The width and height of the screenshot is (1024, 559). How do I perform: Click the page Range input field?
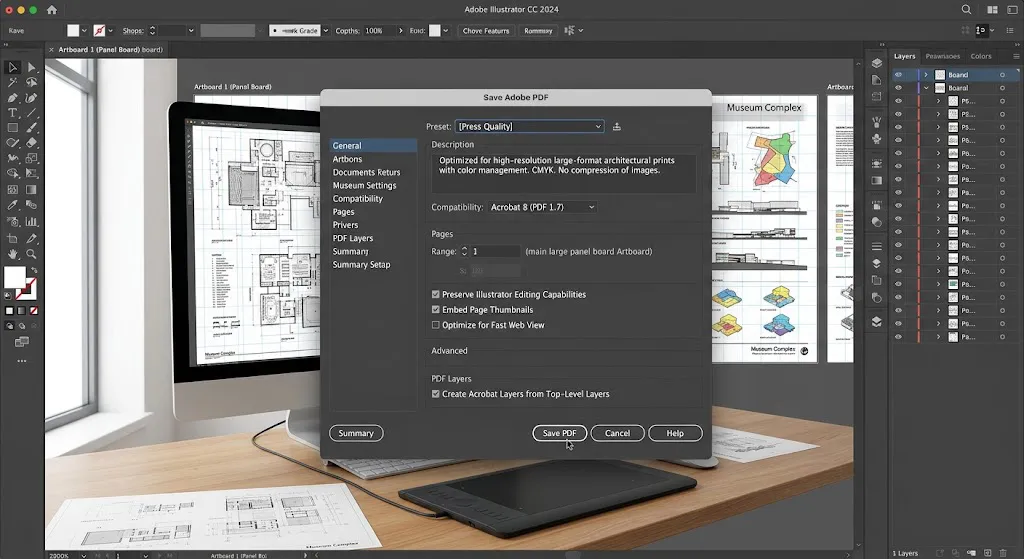tap(495, 251)
